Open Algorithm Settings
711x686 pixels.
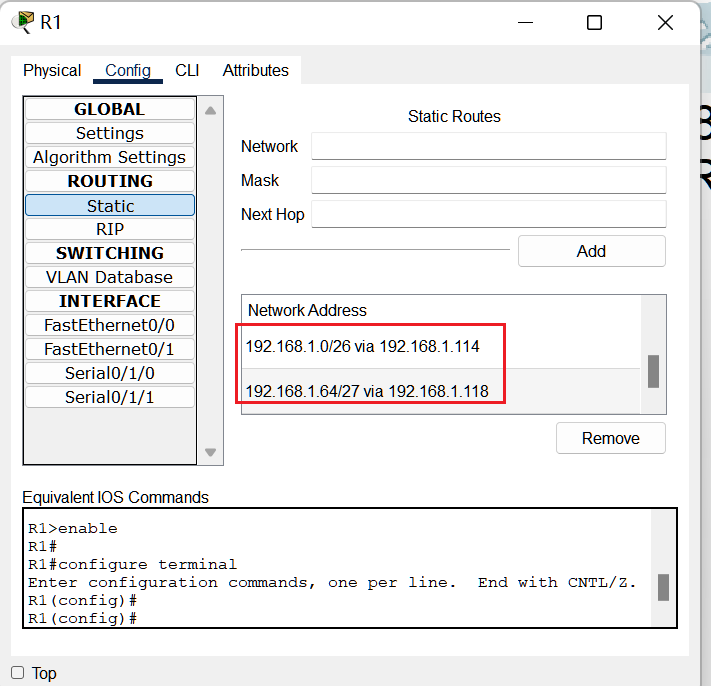pyautogui.click(x=110, y=157)
